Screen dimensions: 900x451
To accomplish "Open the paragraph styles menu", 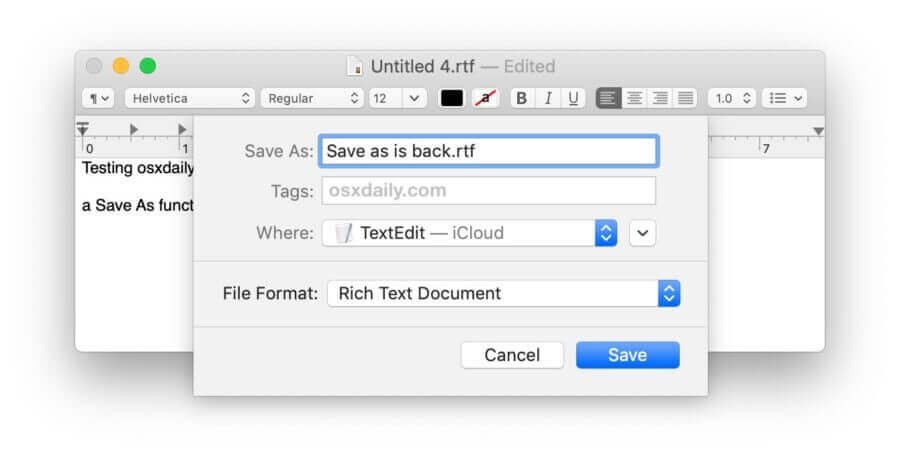I will pyautogui.click(x=98, y=98).
